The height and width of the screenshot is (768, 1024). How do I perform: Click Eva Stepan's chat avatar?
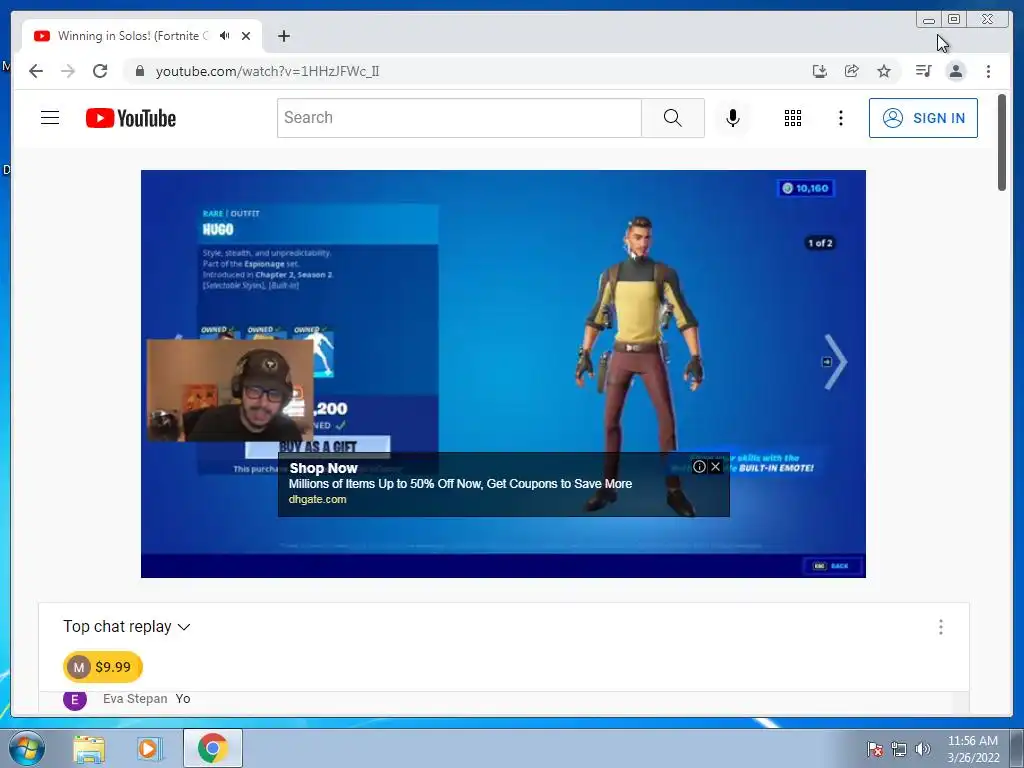click(x=75, y=699)
